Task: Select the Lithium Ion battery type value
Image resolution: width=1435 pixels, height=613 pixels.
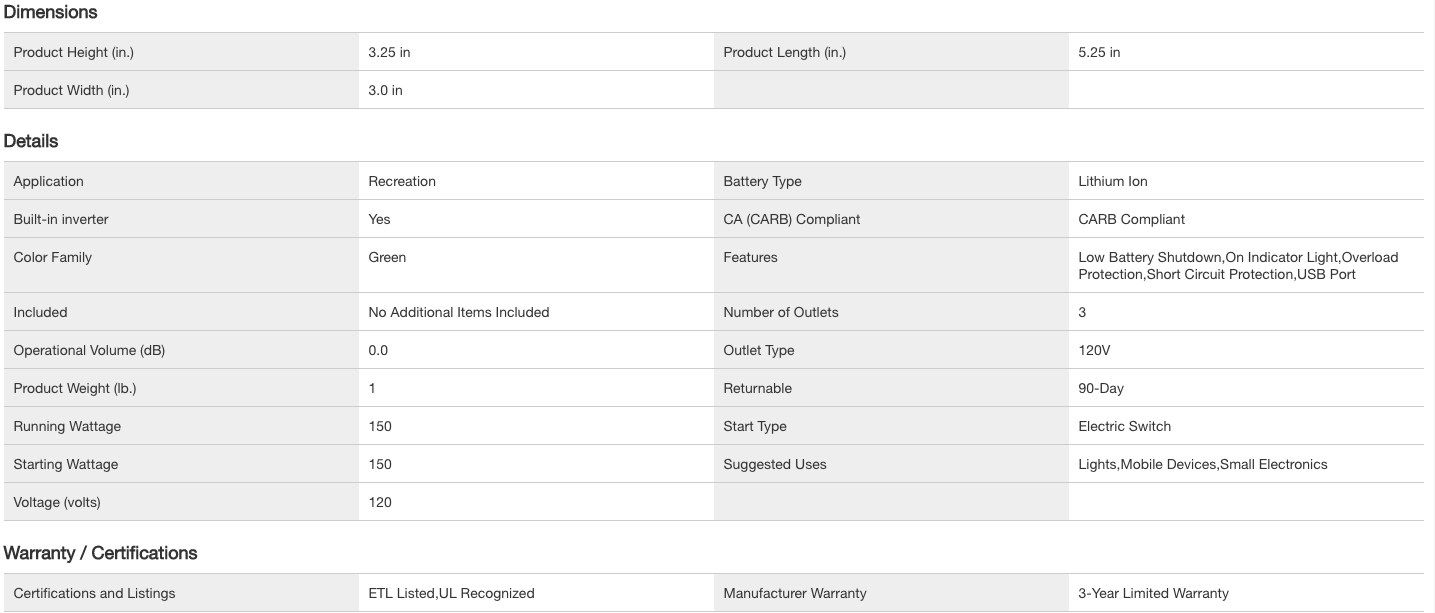Action: click(x=1112, y=181)
